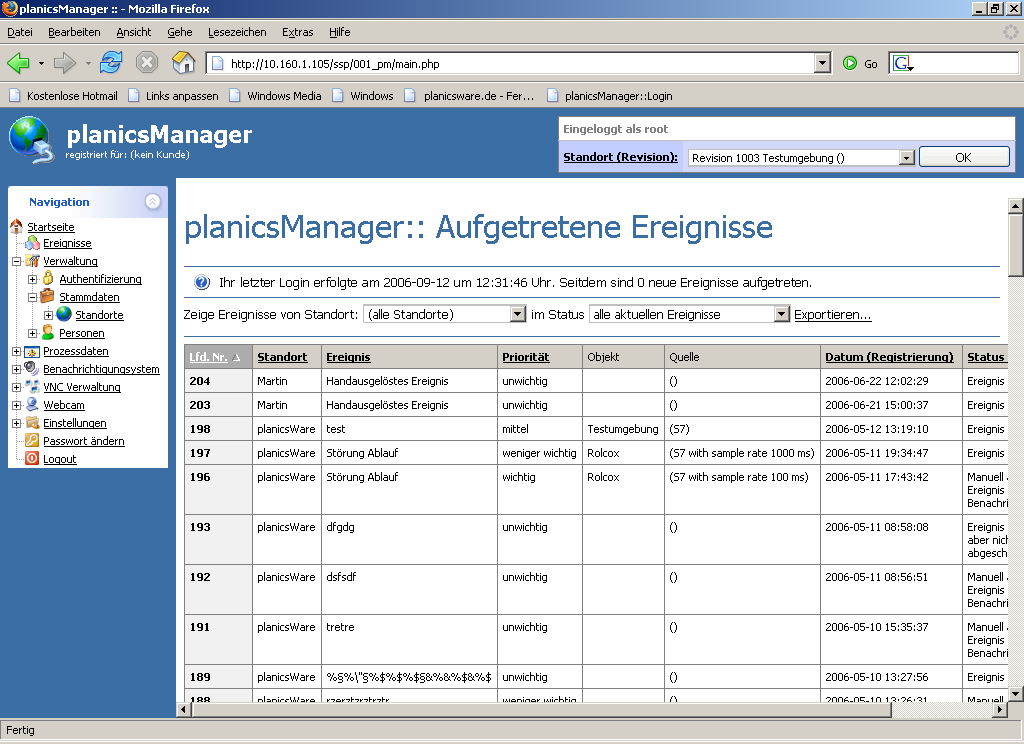Open the Home page icon
The height and width of the screenshot is (744, 1024).
(x=184, y=63)
